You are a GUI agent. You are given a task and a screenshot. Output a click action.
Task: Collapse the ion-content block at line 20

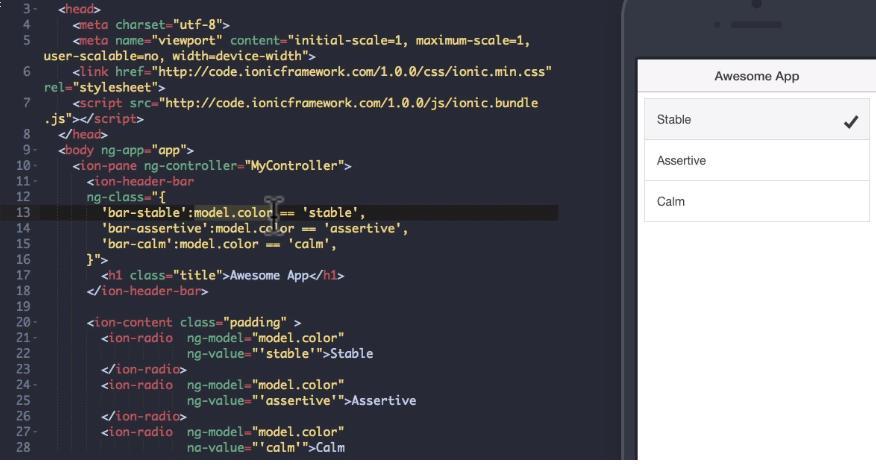(36, 322)
